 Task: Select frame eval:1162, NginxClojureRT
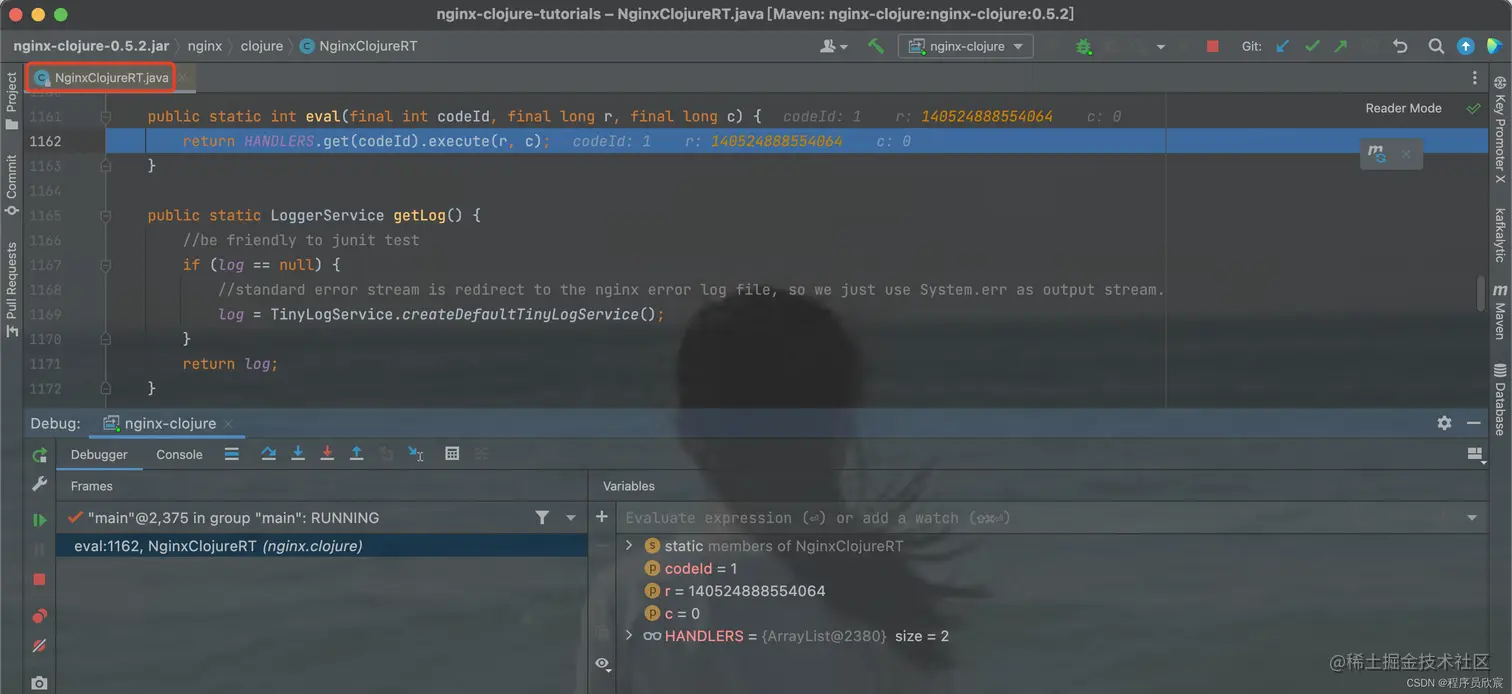tap(322, 546)
